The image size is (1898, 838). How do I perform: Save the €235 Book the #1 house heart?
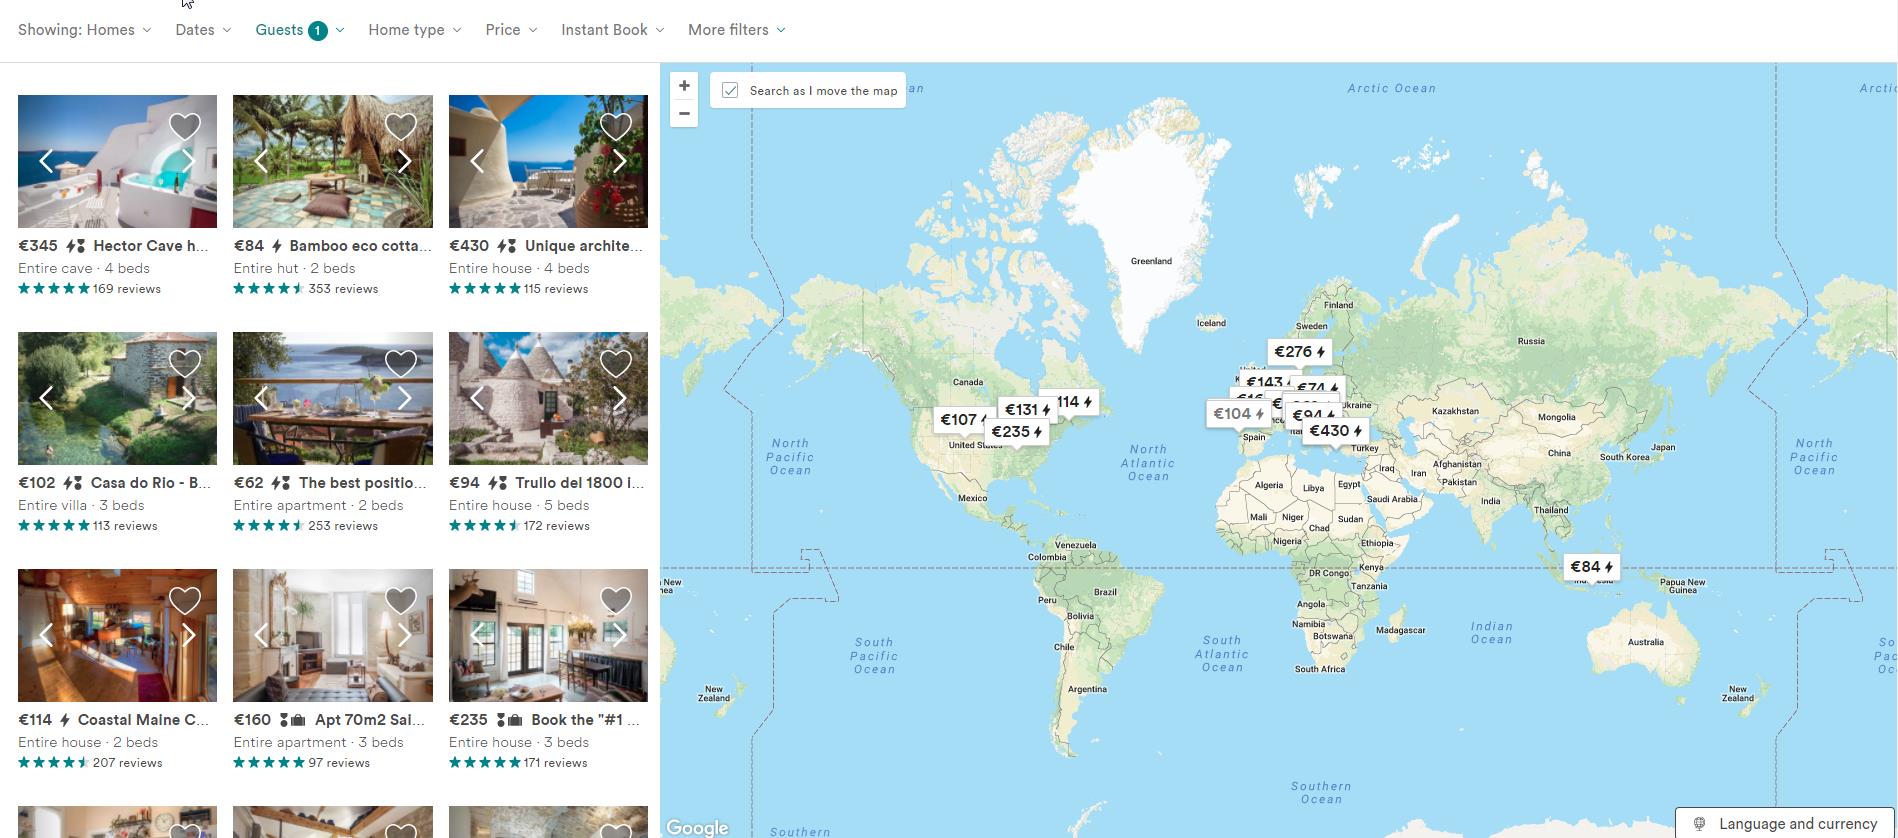coord(616,600)
